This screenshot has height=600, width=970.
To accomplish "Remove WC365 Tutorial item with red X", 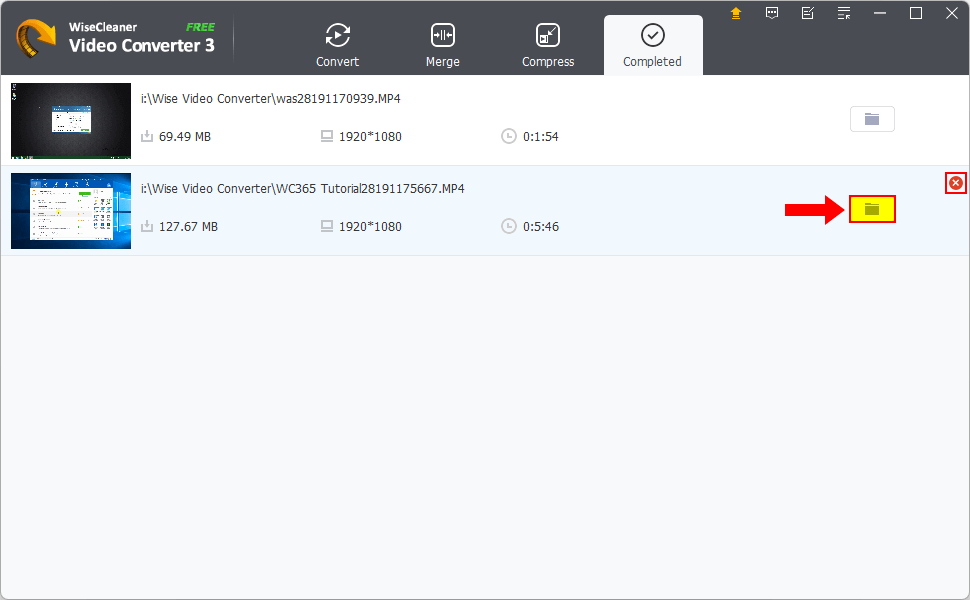I will point(956,183).
